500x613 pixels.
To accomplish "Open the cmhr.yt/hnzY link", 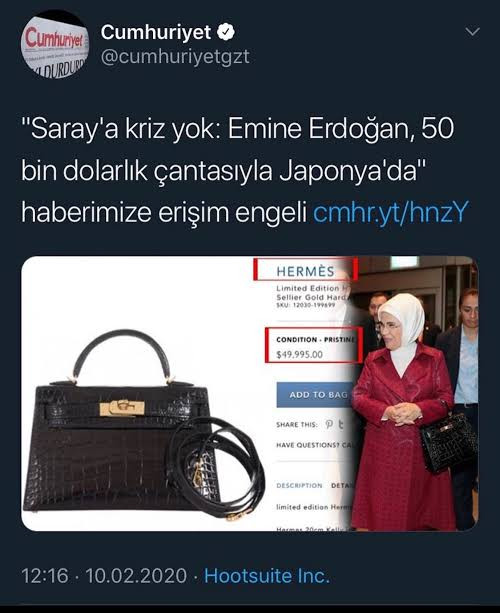I will tap(390, 212).
